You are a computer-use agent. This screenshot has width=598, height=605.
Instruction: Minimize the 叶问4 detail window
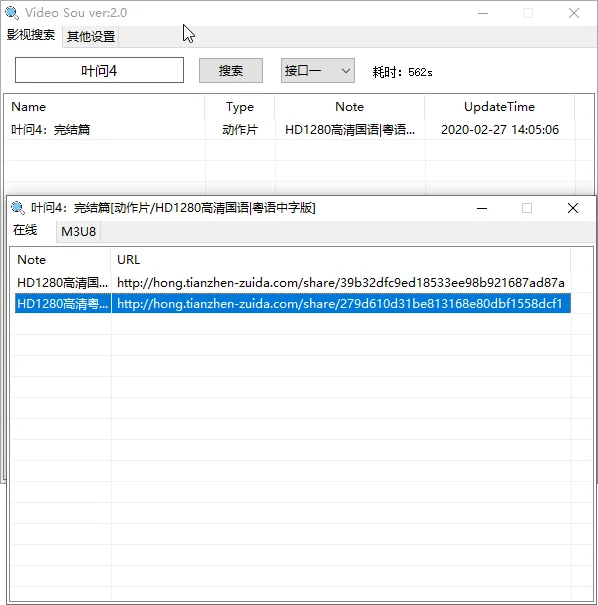coord(482,208)
